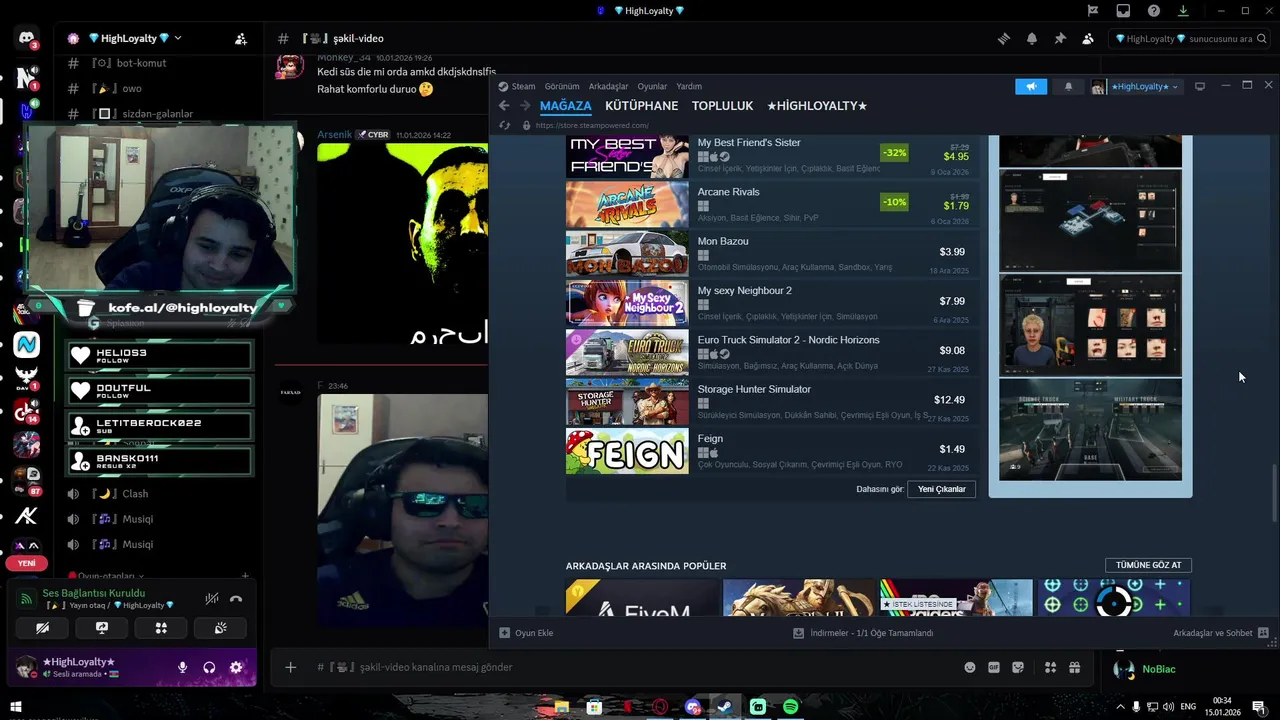This screenshot has height=720, width=1280.
Task: Join the Clash voice channel
Action: pos(135,494)
